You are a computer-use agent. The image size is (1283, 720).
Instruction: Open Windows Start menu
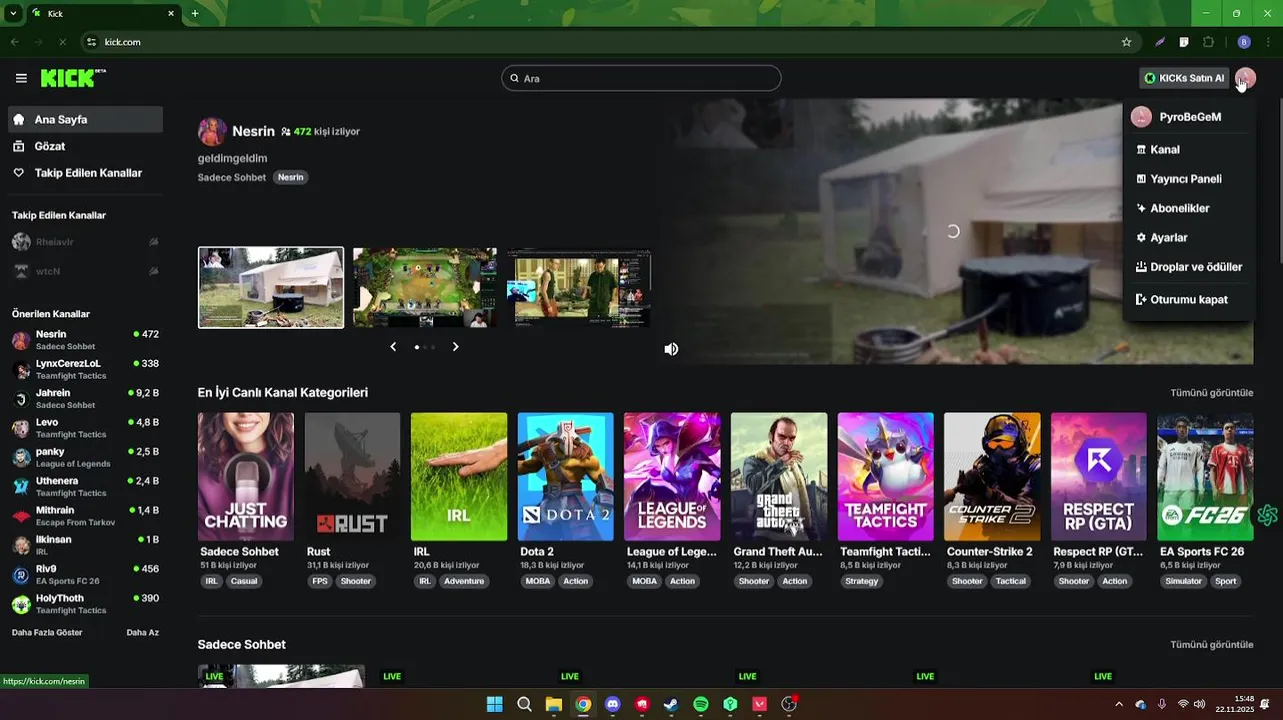pos(494,704)
